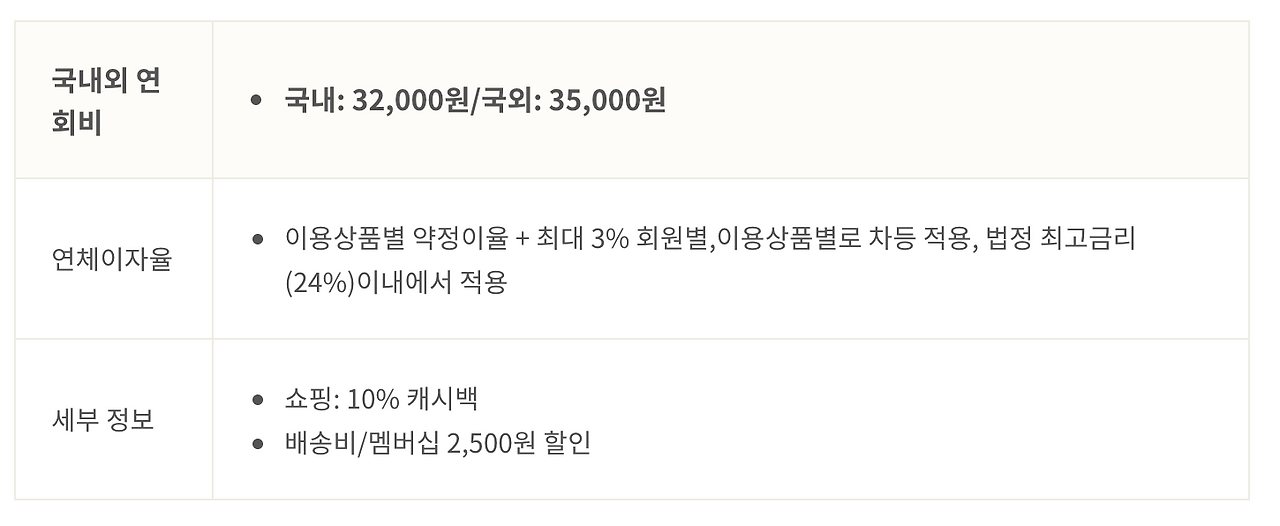Click the 차등 적용 phrase
1280x526 pixels.
point(920,239)
